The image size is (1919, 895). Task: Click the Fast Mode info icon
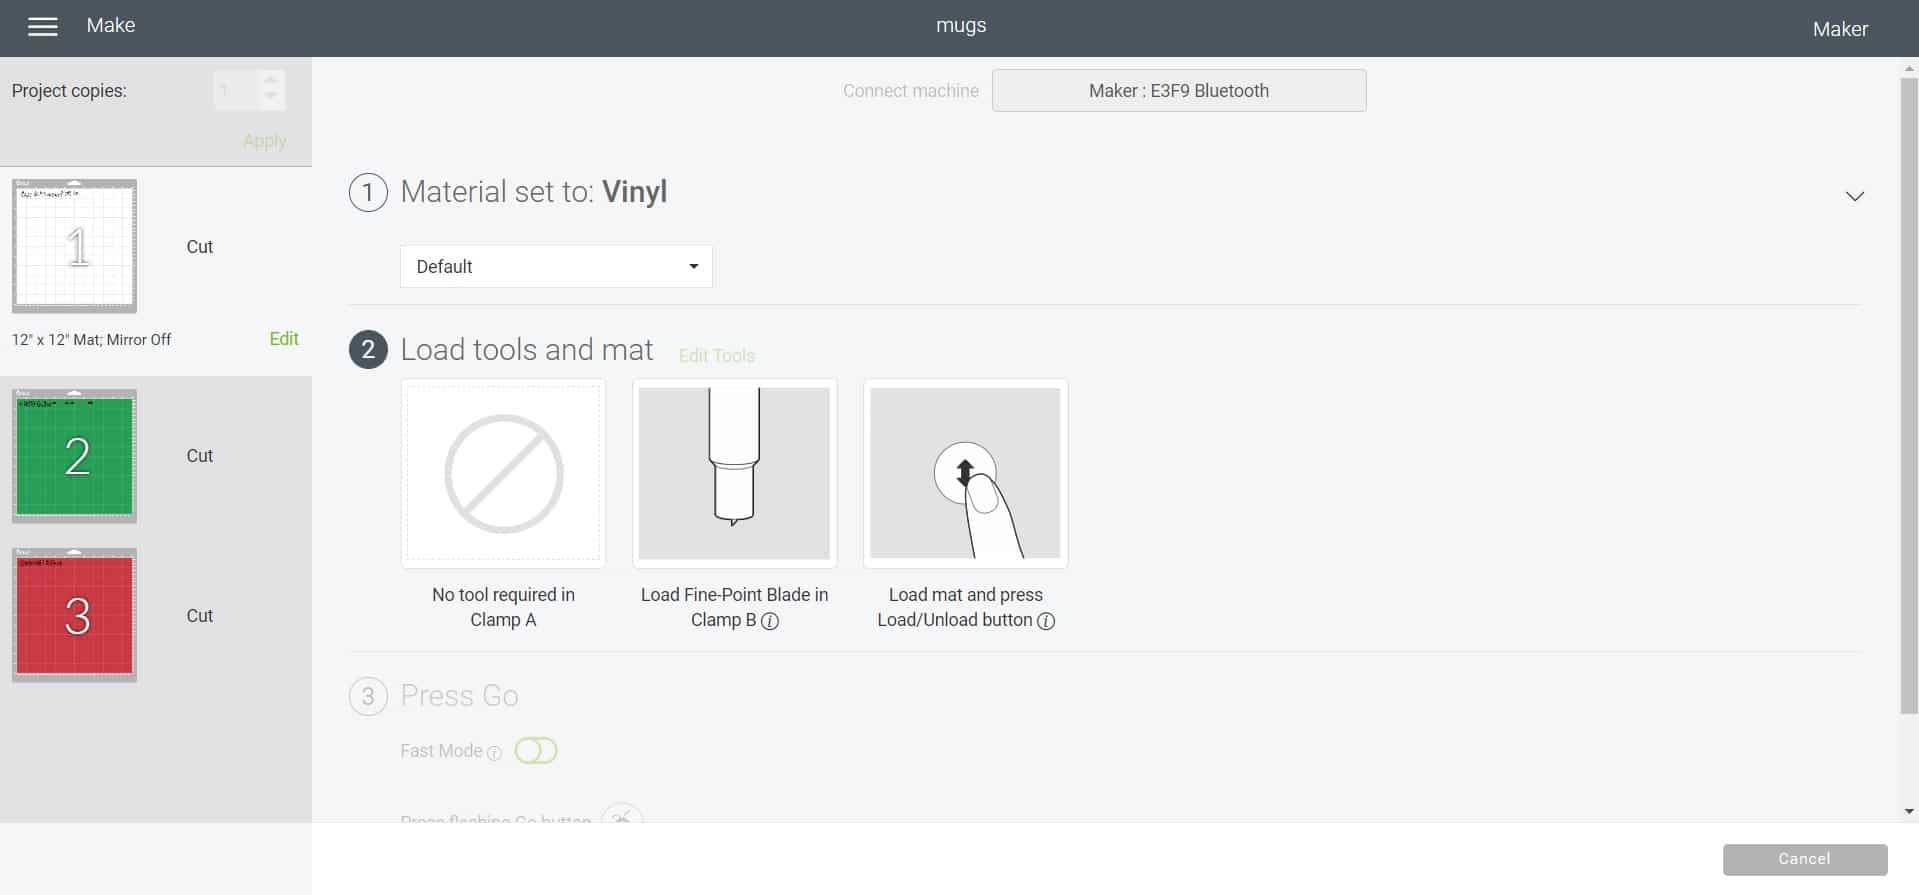point(494,753)
